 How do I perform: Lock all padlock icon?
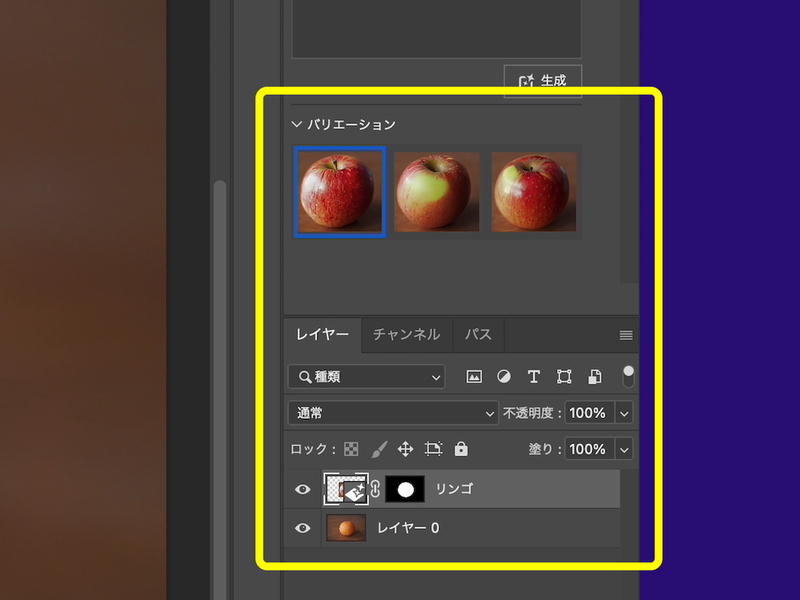click(x=461, y=449)
